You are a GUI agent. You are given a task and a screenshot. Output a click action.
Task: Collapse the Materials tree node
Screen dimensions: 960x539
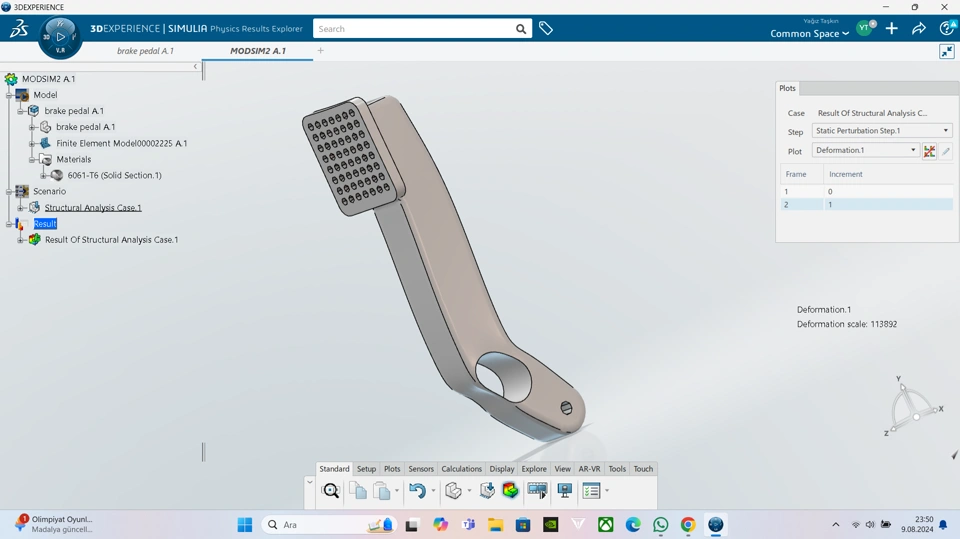[32, 159]
